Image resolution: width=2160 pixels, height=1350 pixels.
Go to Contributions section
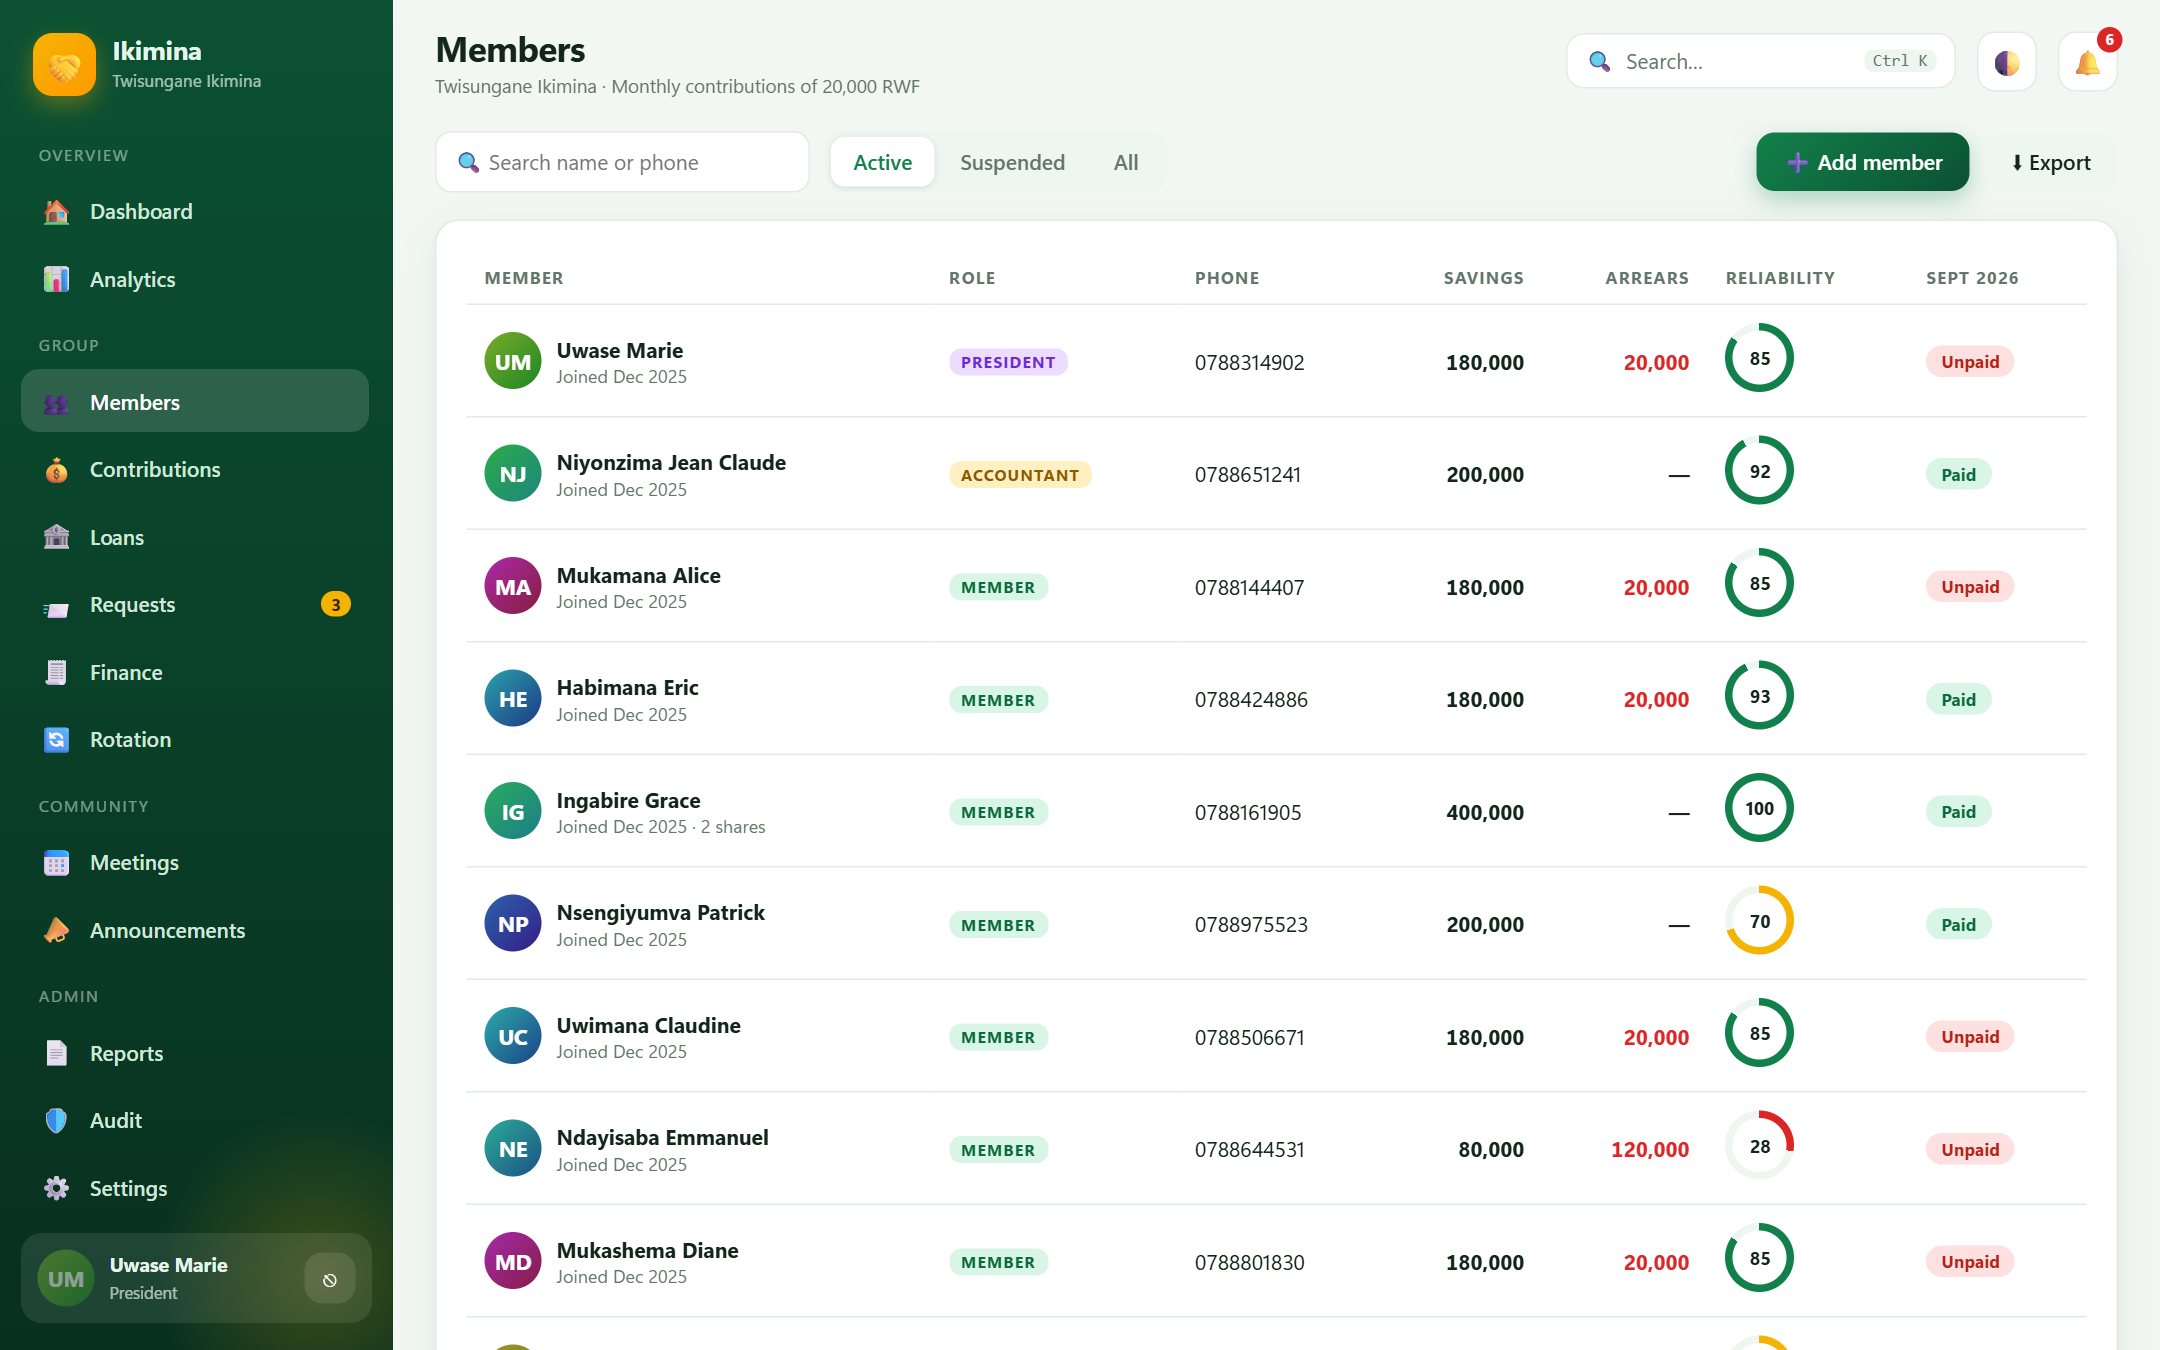click(195, 470)
